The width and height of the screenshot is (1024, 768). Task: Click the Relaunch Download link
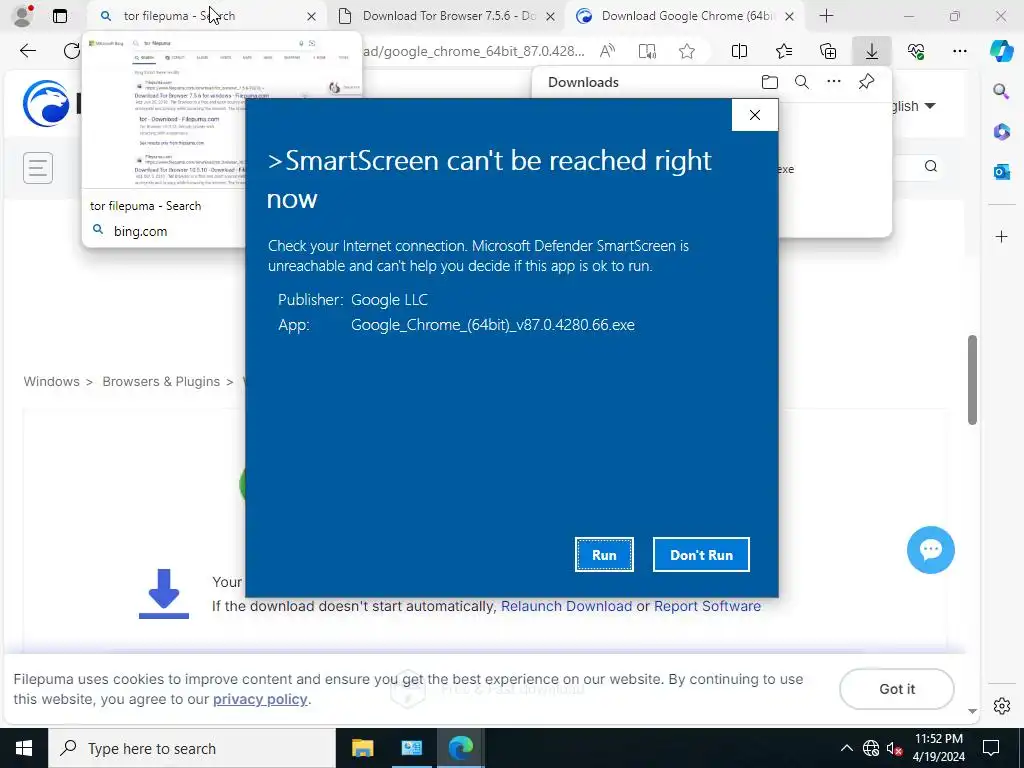point(566,606)
